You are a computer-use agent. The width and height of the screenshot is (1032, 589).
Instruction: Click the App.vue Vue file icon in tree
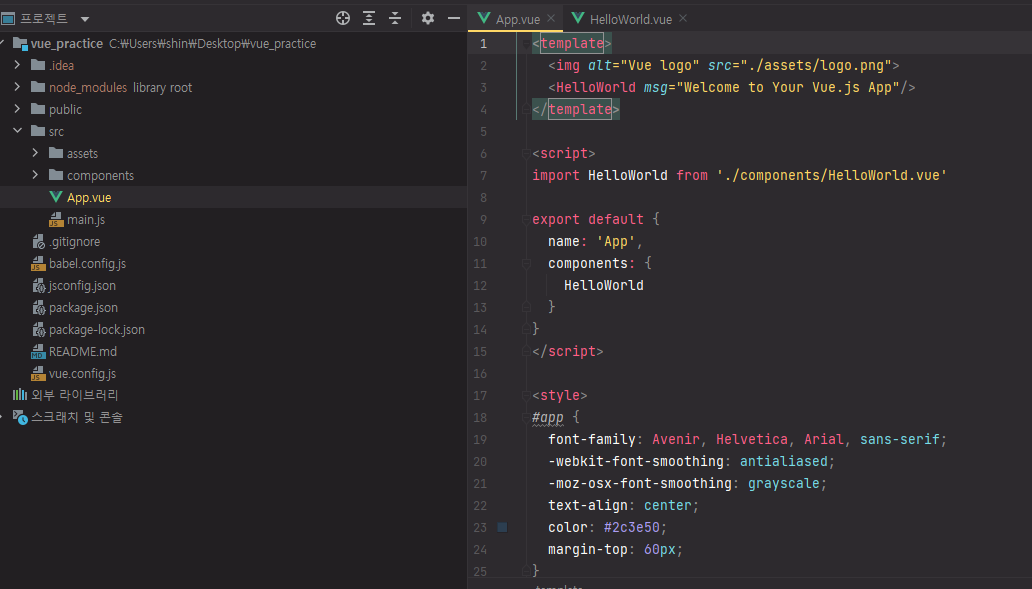click(x=56, y=197)
